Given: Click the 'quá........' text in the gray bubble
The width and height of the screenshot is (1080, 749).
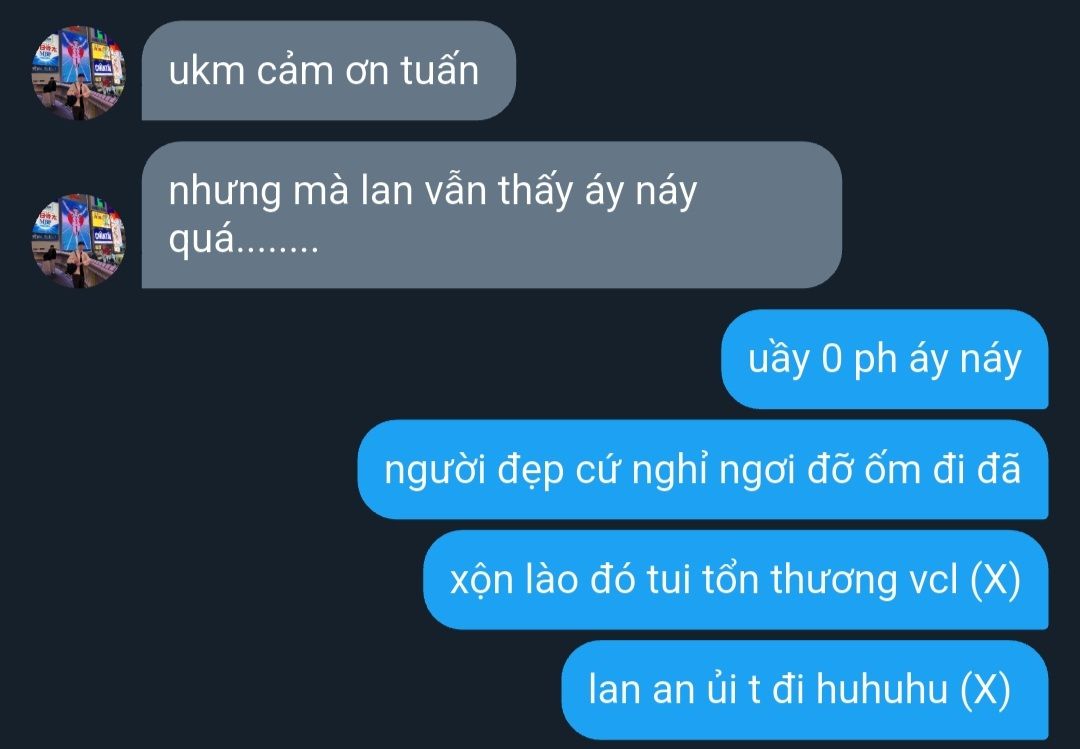Looking at the screenshot, I should click(244, 240).
